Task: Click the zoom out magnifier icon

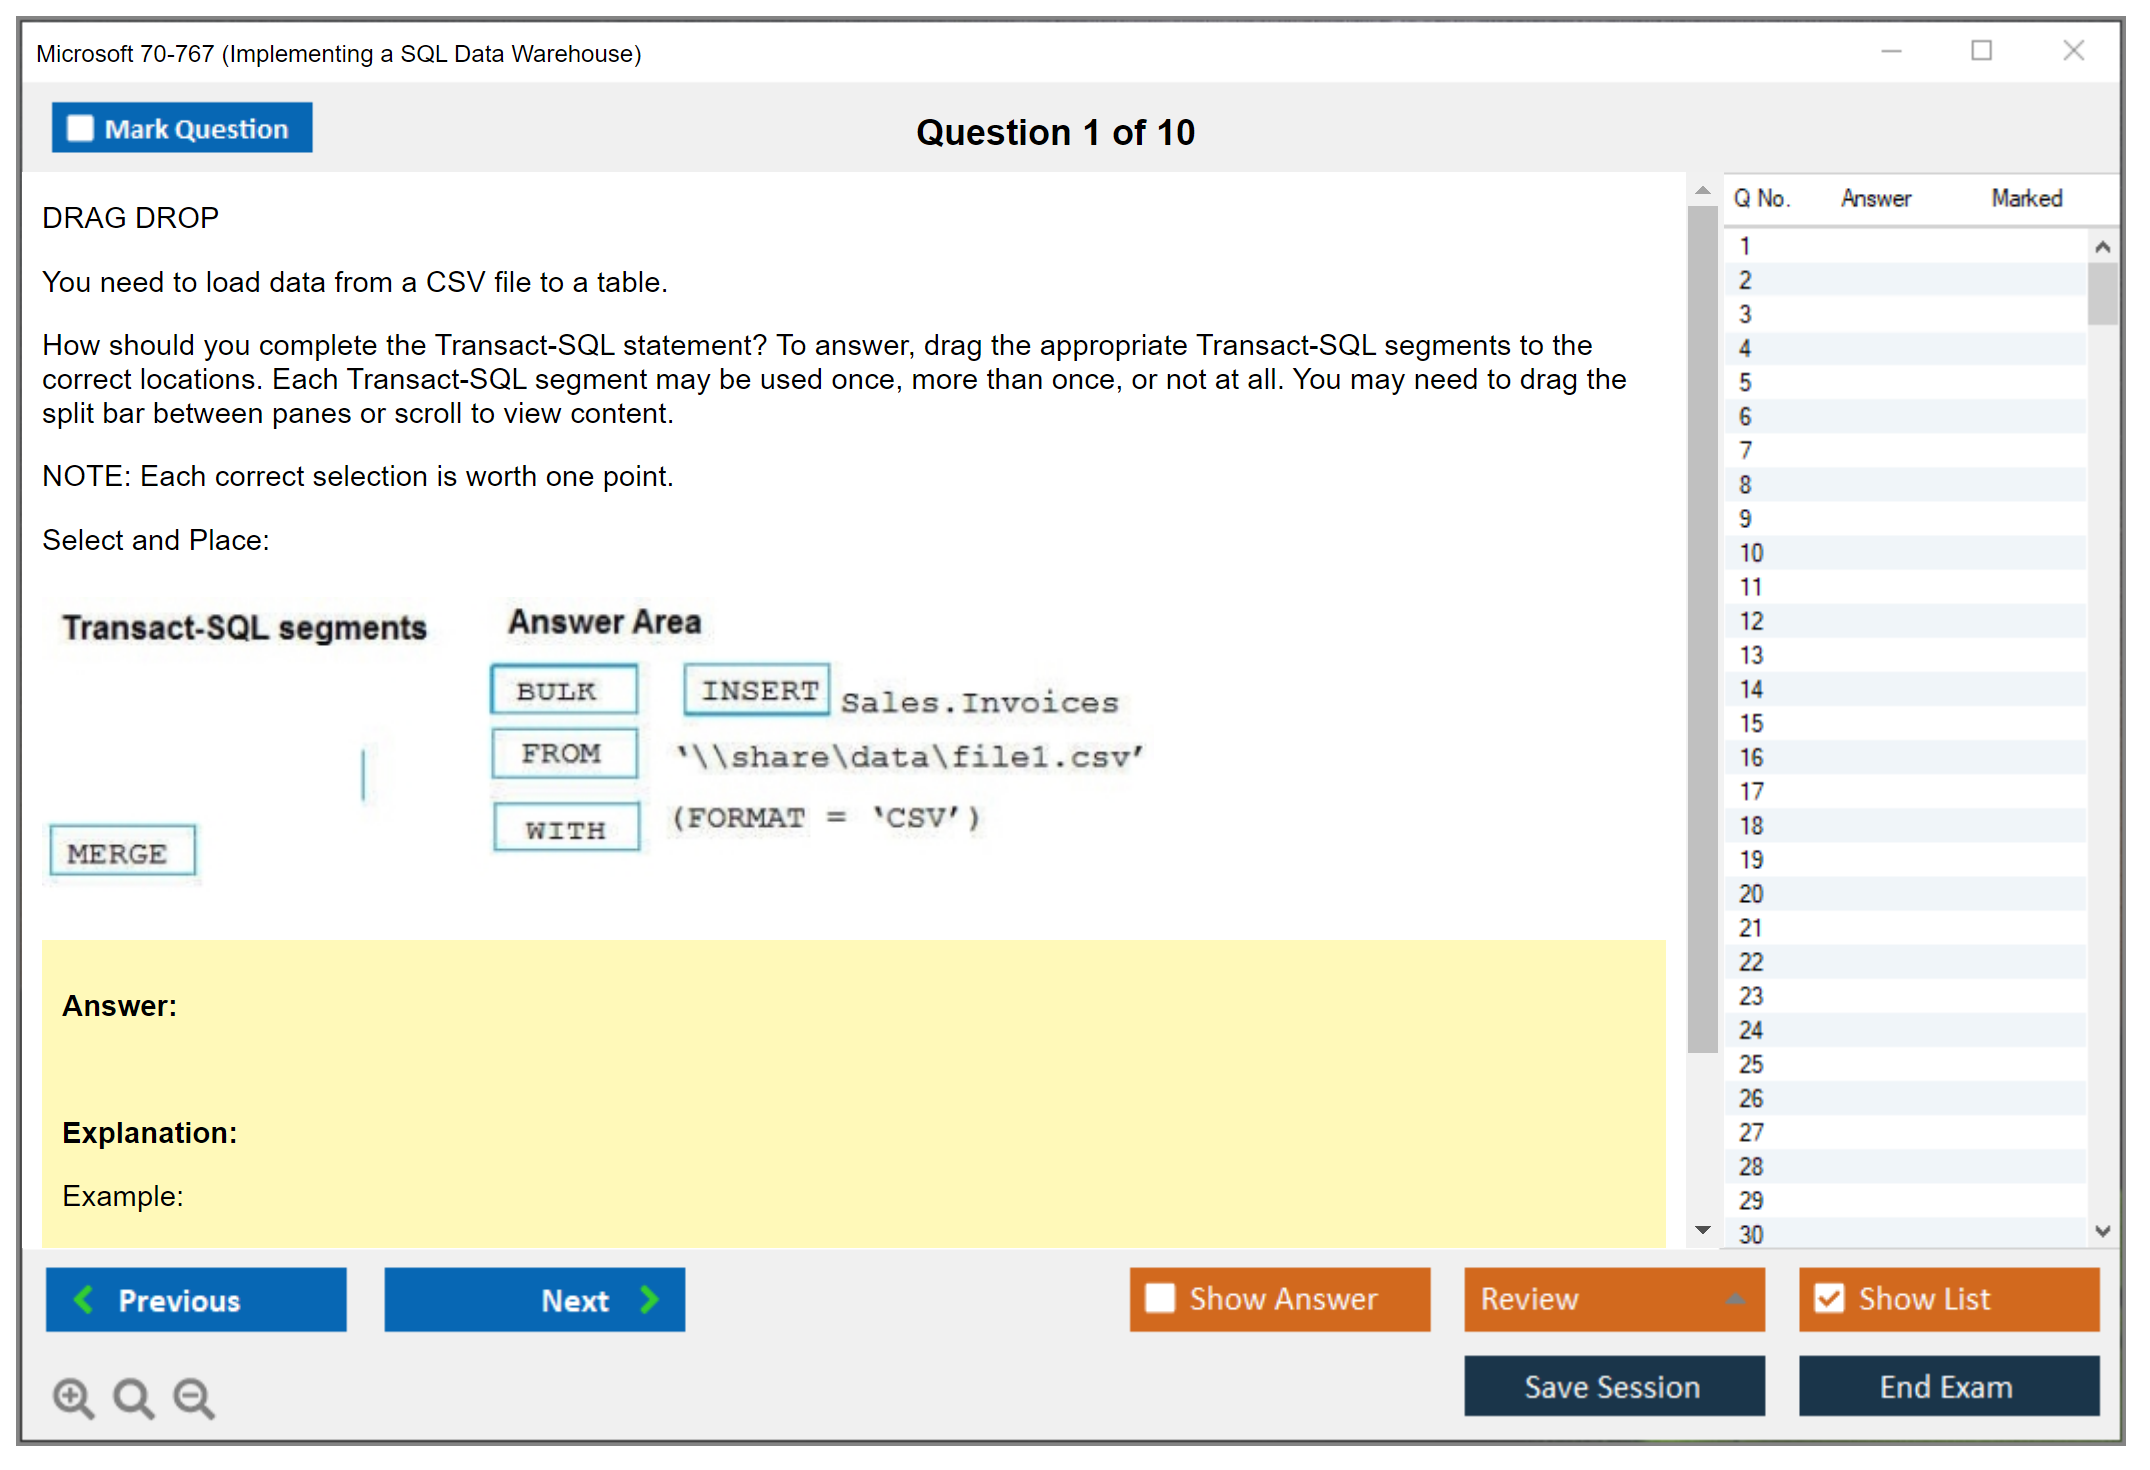Action: tap(193, 1397)
